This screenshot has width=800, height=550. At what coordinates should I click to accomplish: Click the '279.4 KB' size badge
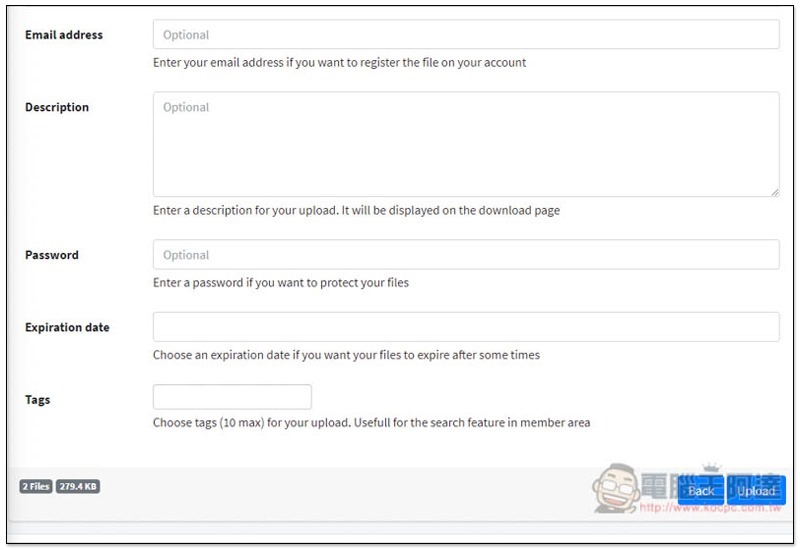[x=78, y=487]
